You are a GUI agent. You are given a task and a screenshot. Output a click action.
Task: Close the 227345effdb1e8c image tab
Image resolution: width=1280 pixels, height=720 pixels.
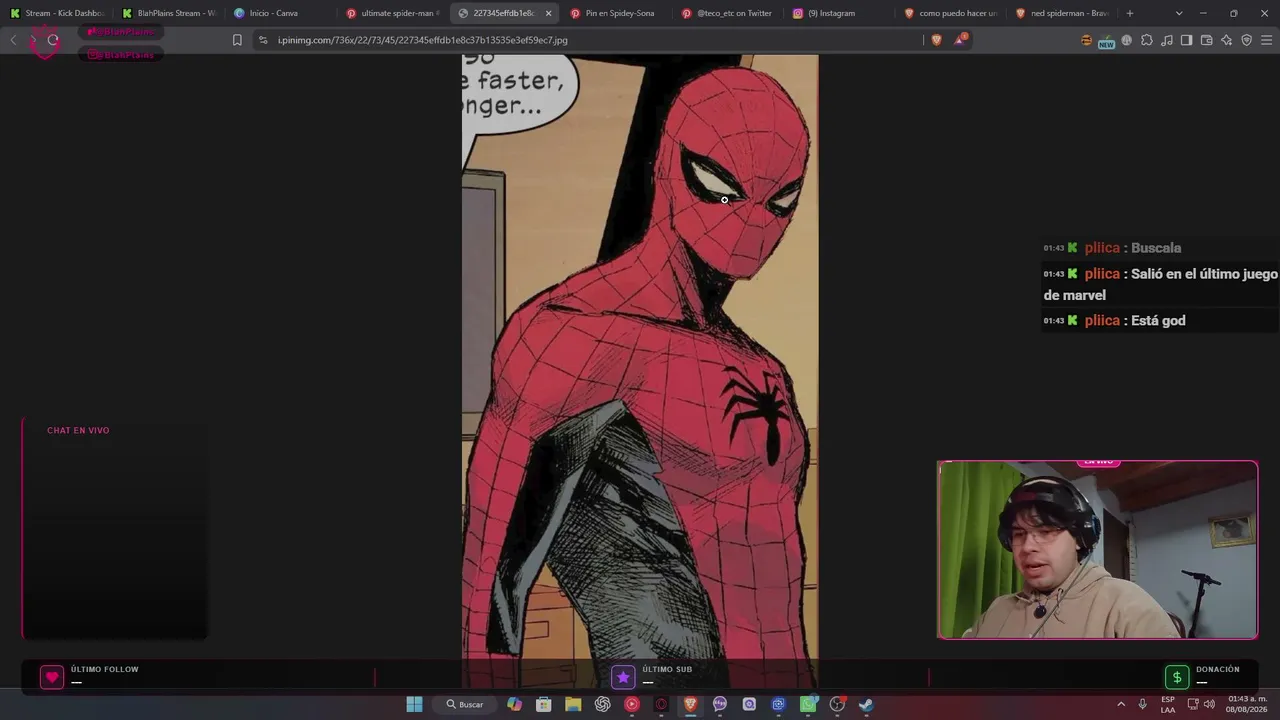click(x=548, y=13)
